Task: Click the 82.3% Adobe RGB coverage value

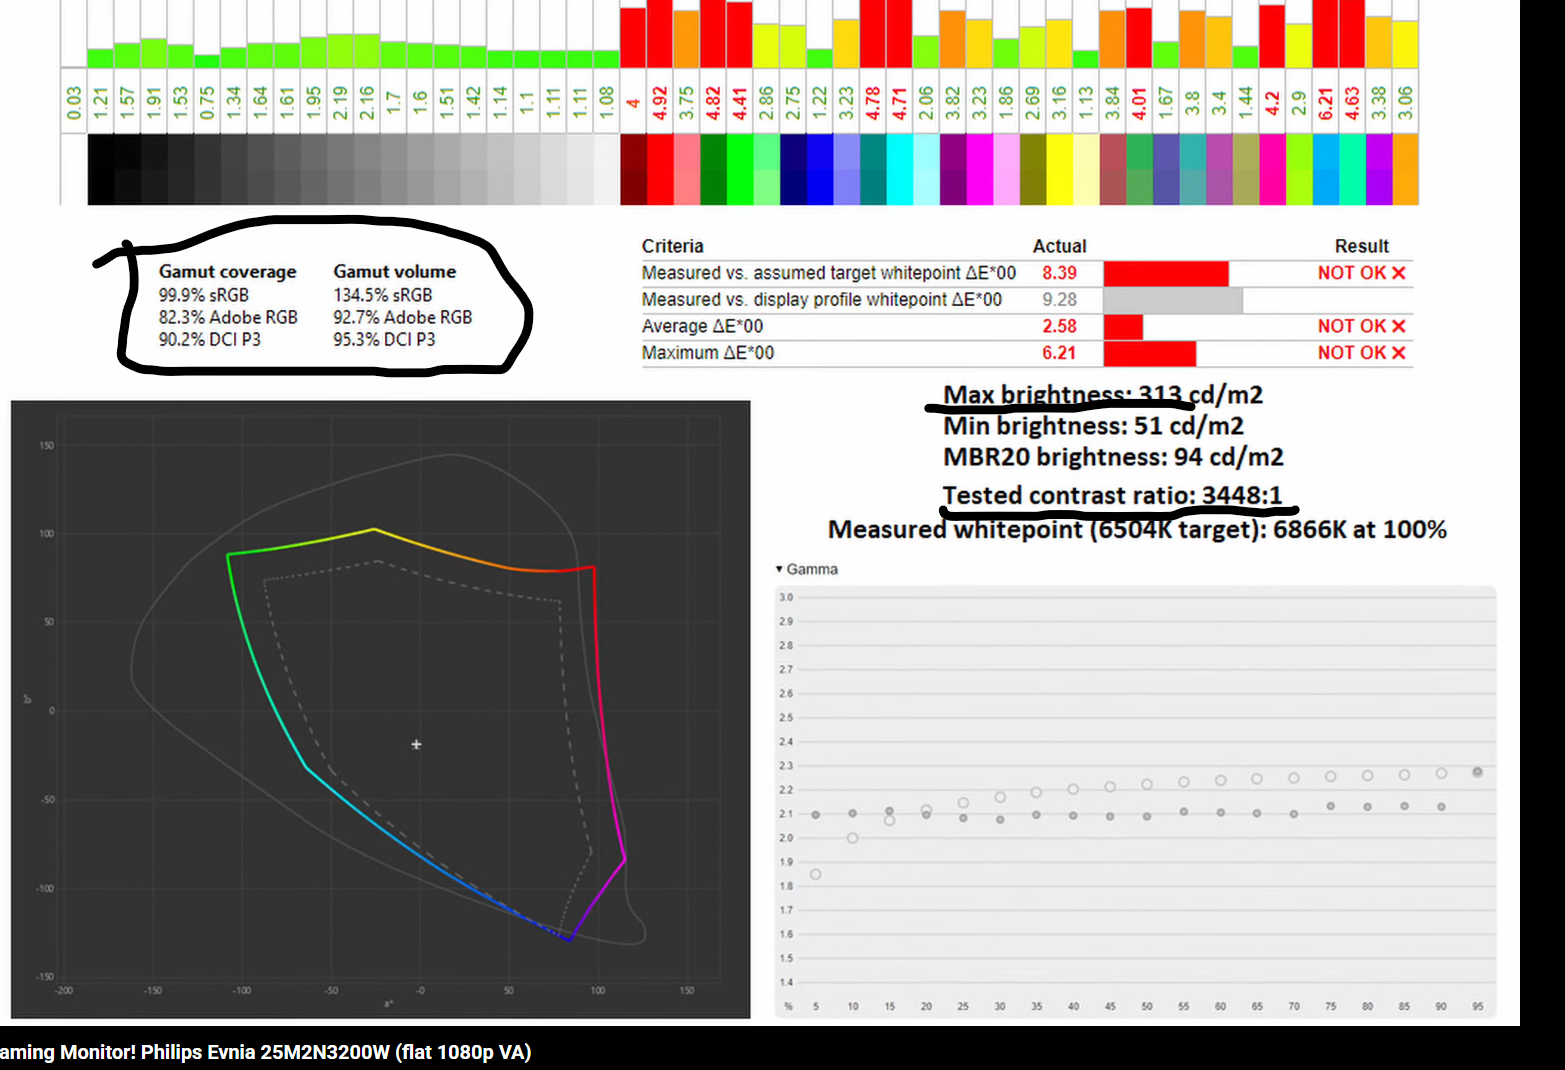Action: 228,317
